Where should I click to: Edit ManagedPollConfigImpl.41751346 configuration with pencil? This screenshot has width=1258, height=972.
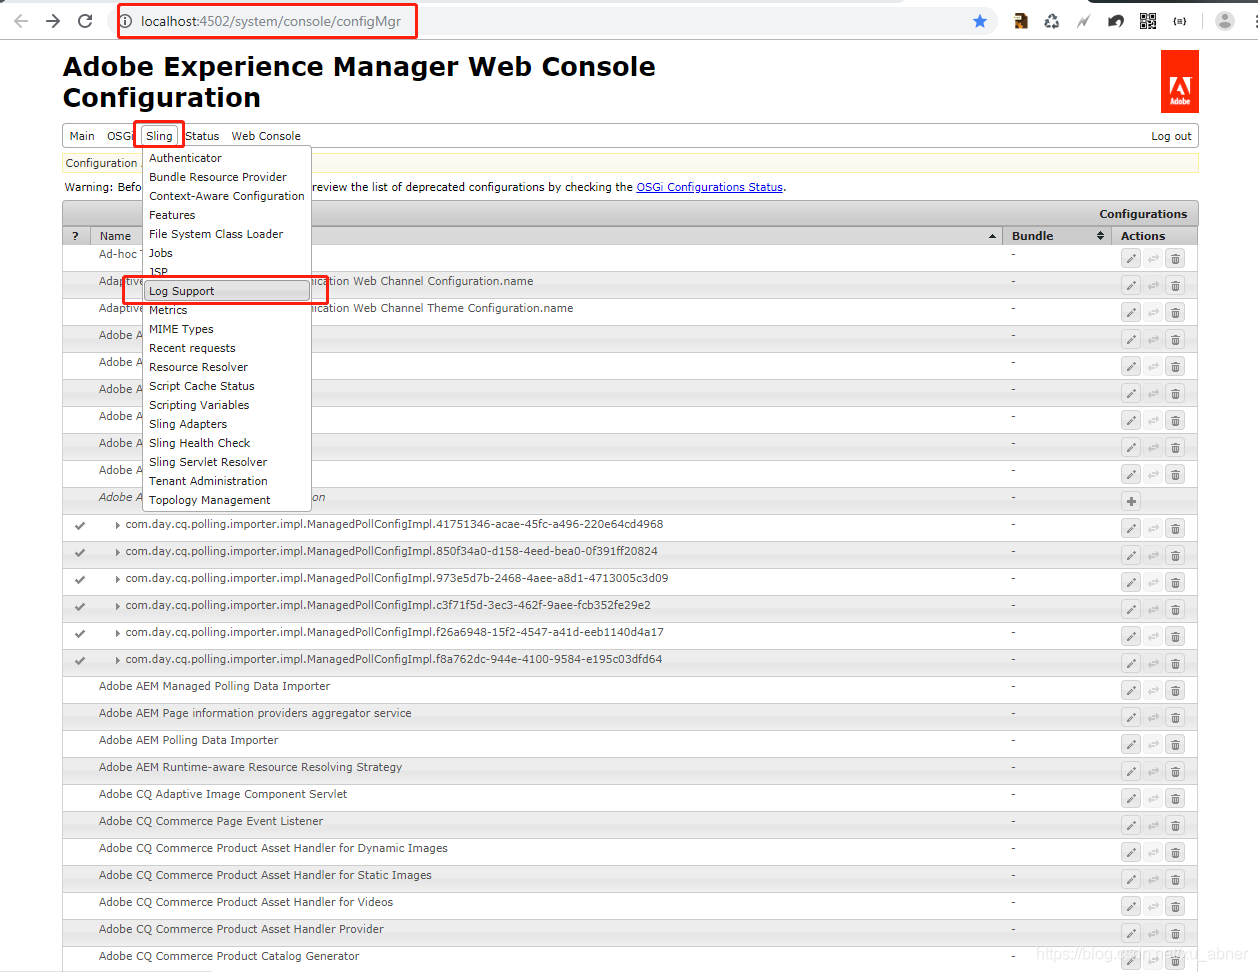[x=1131, y=529]
